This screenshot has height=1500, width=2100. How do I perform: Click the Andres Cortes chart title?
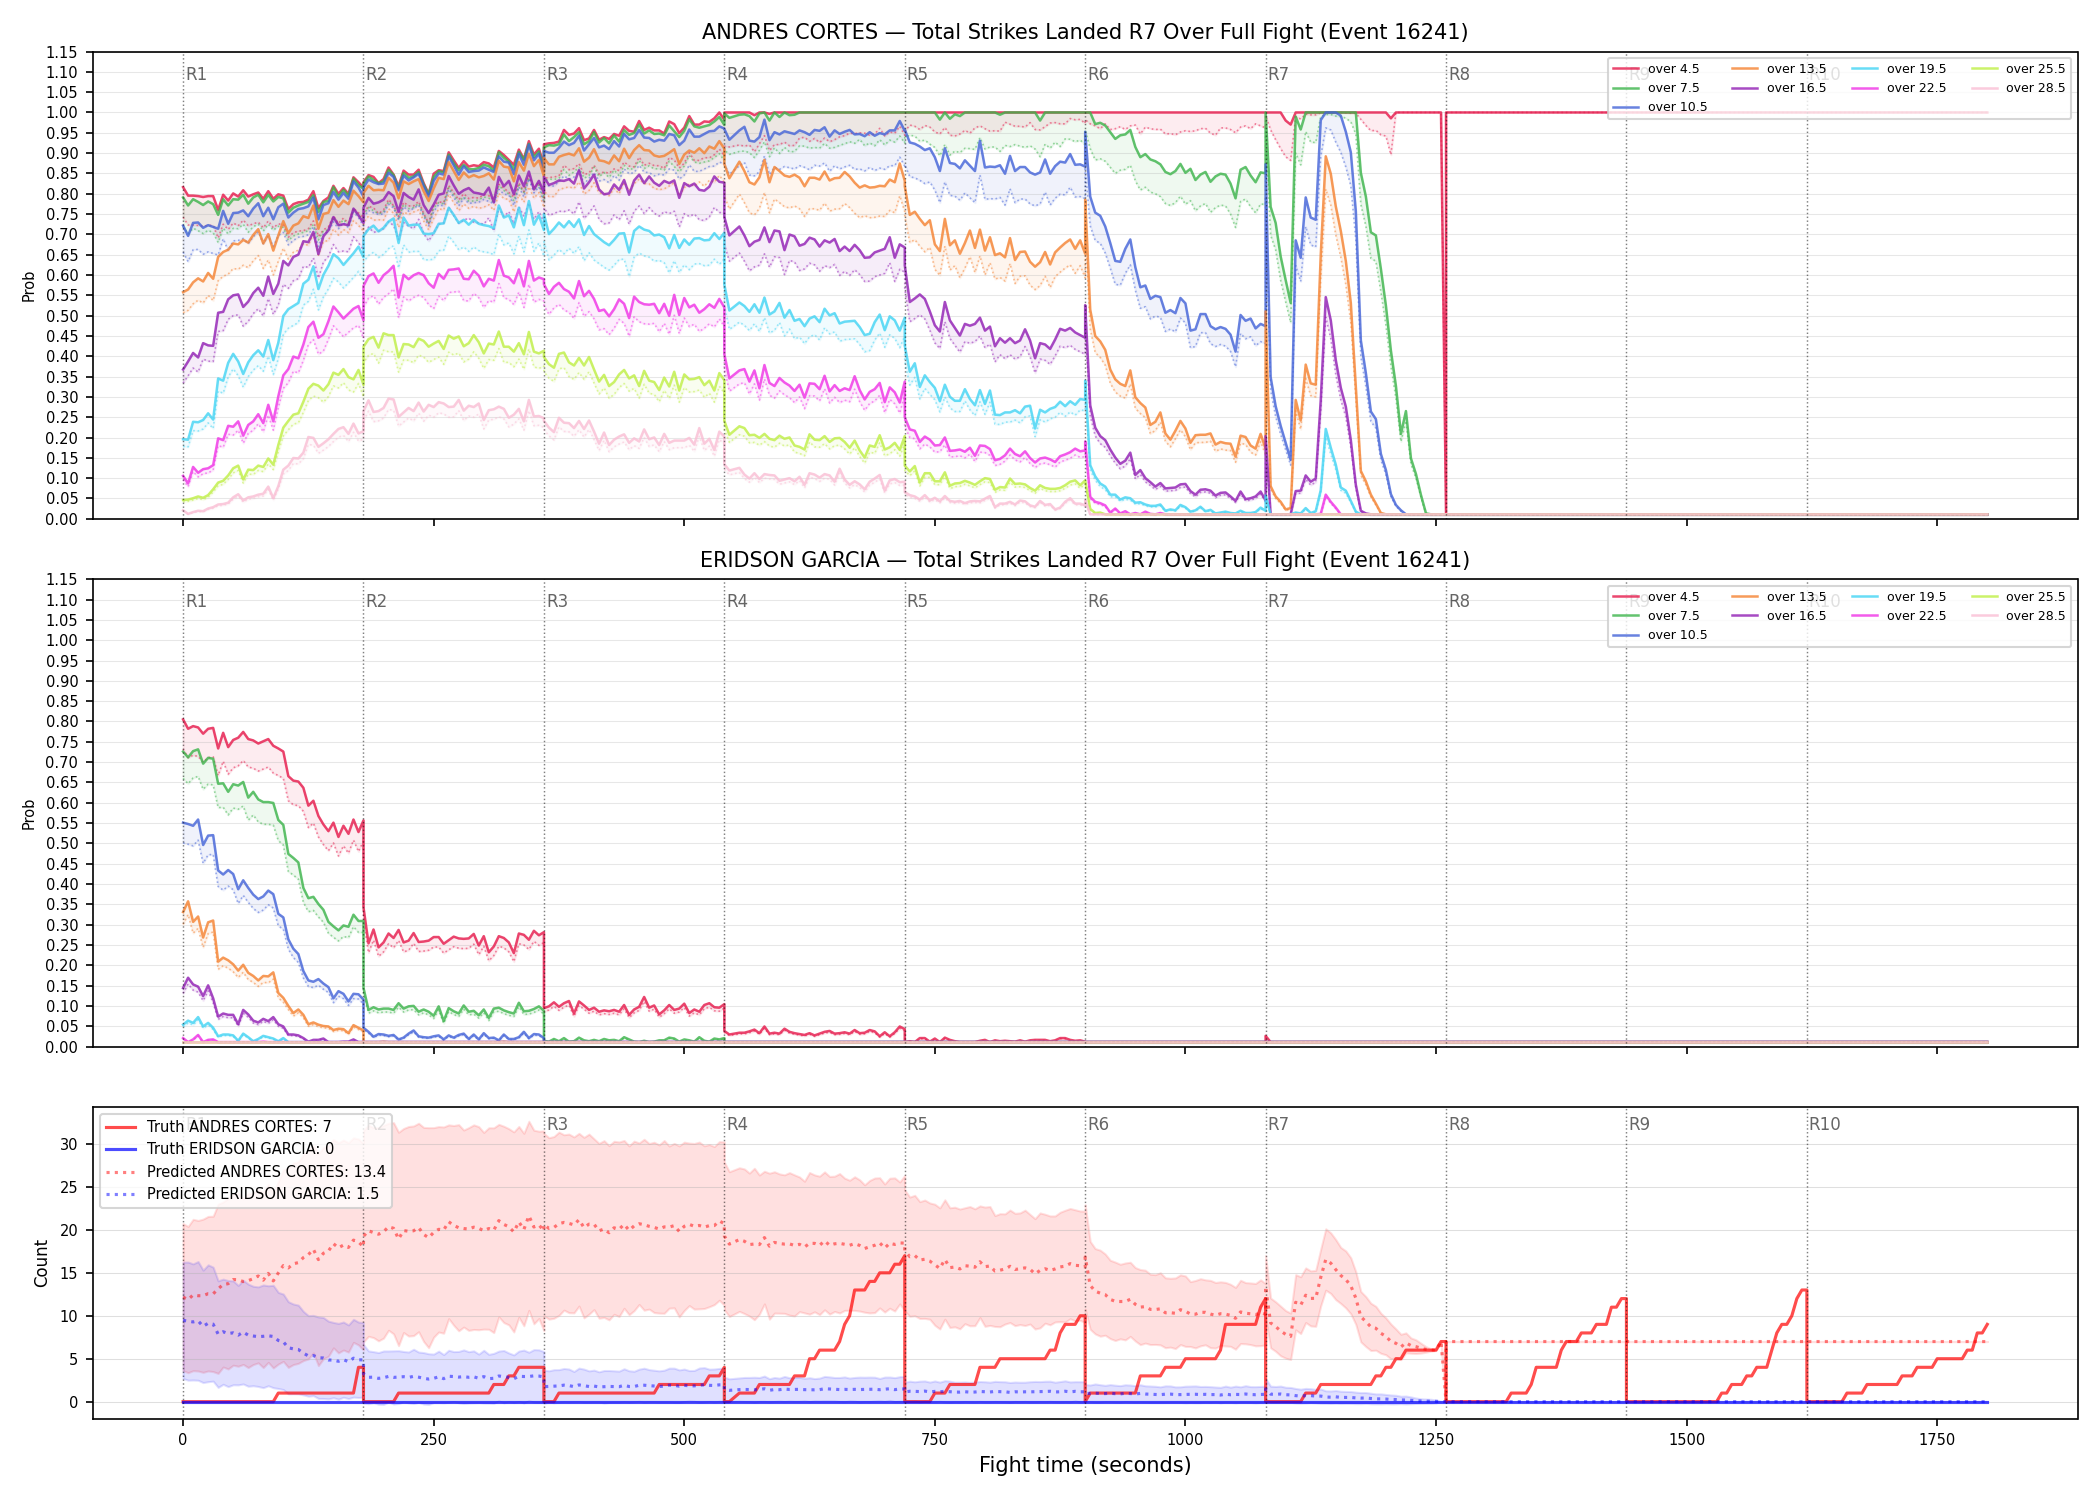1085,32
